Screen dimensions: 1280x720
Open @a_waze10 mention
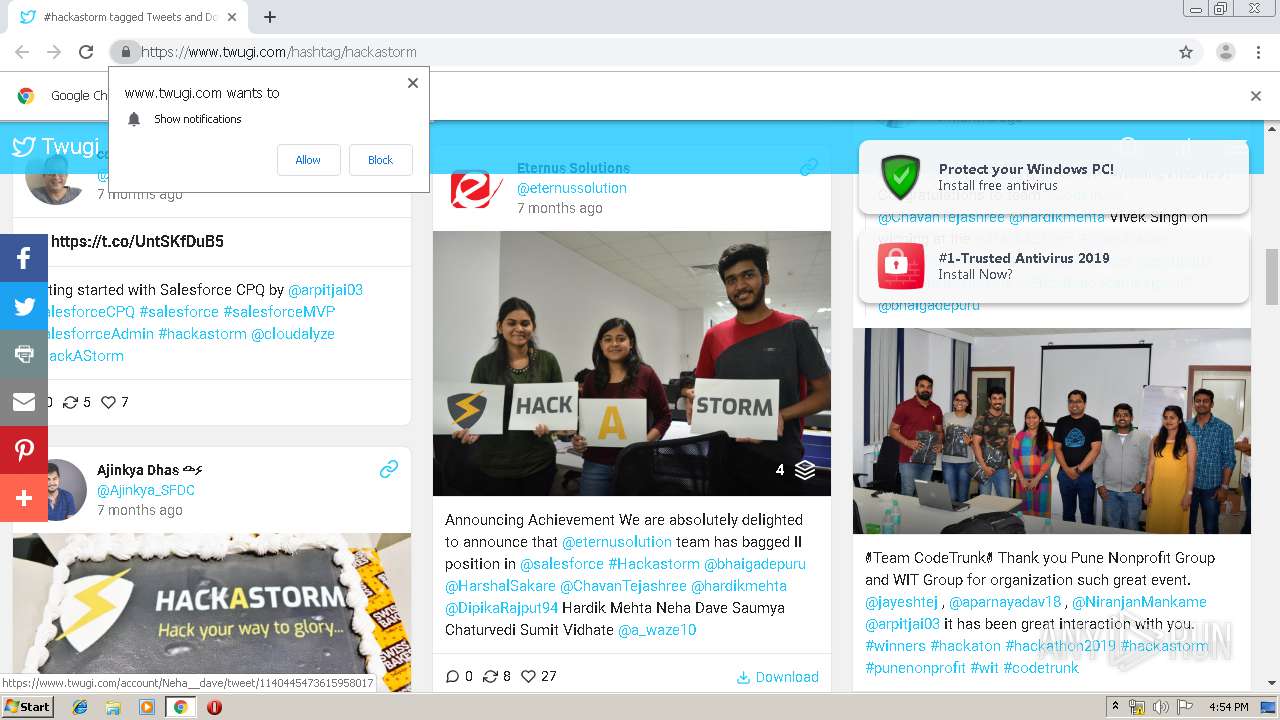click(x=657, y=630)
